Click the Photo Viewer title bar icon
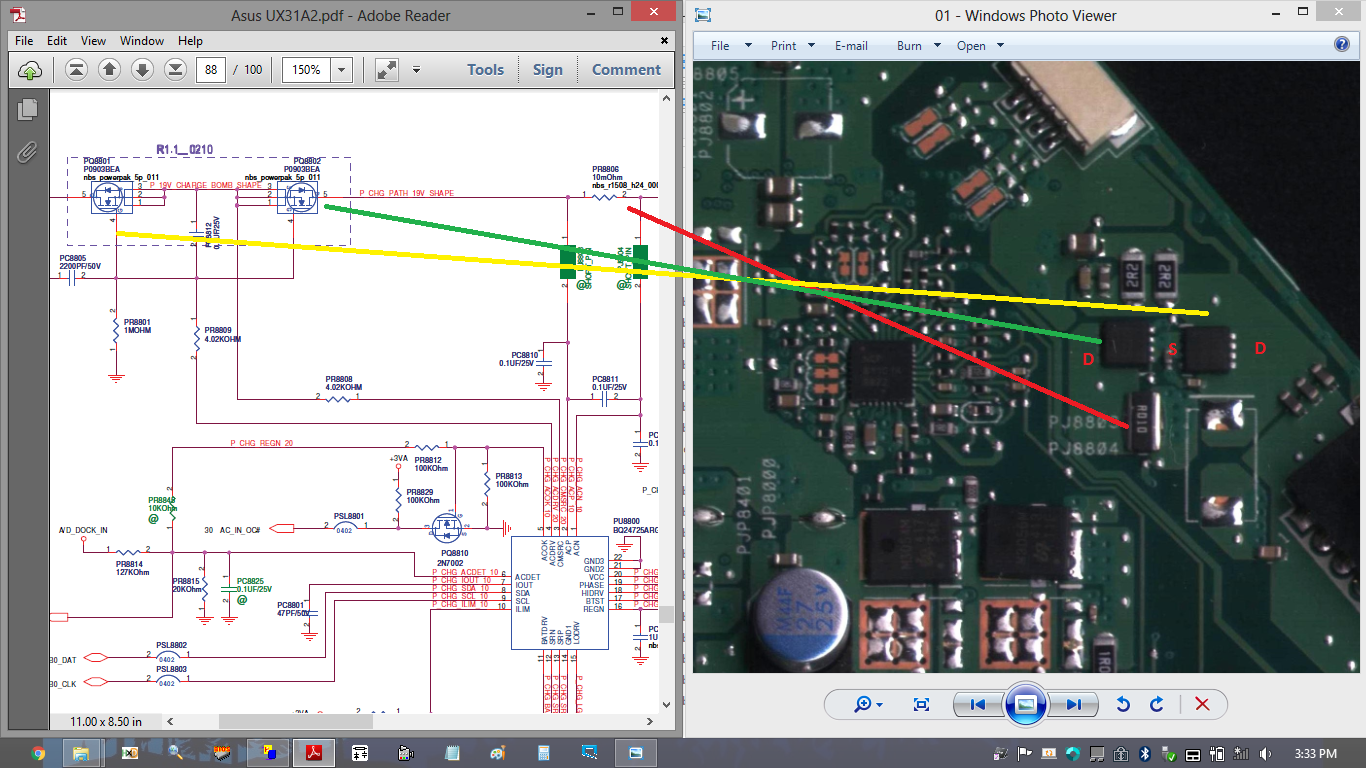1366x768 pixels. point(704,15)
